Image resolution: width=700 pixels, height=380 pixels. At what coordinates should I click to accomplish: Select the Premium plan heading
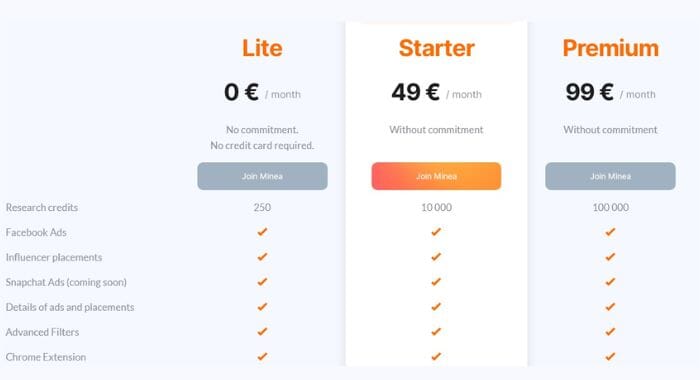click(610, 48)
